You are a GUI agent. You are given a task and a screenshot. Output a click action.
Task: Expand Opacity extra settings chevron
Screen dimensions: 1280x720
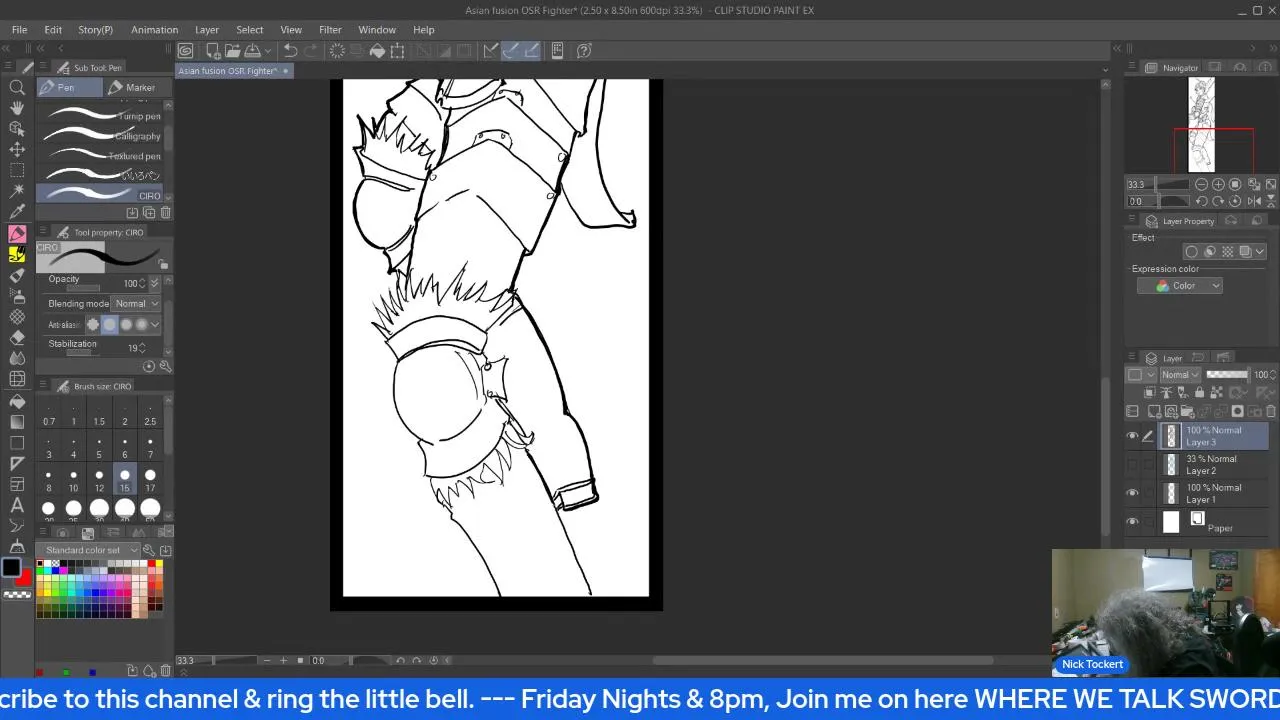pos(153,283)
